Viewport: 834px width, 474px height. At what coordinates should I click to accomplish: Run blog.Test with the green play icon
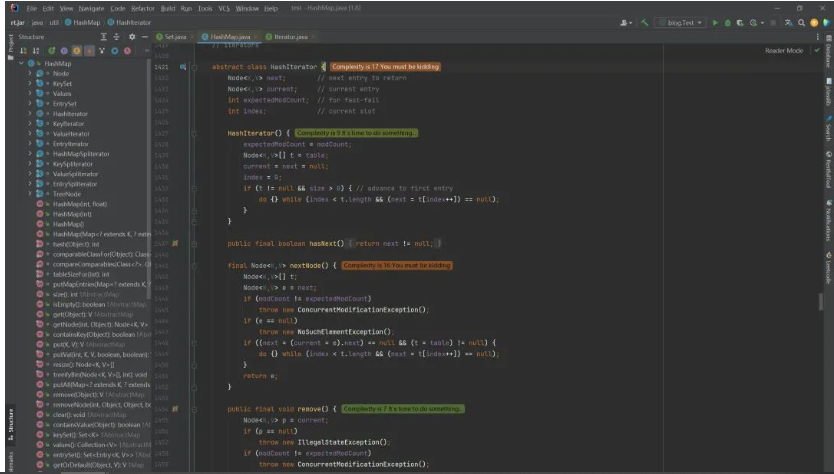(715, 23)
